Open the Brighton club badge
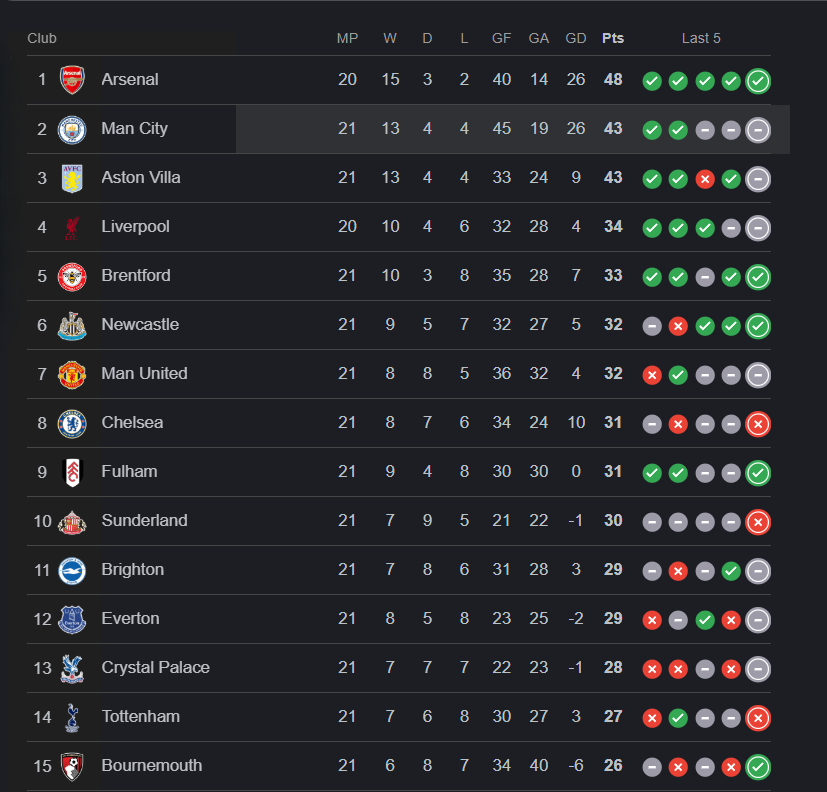827x792 pixels. (72, 570)
